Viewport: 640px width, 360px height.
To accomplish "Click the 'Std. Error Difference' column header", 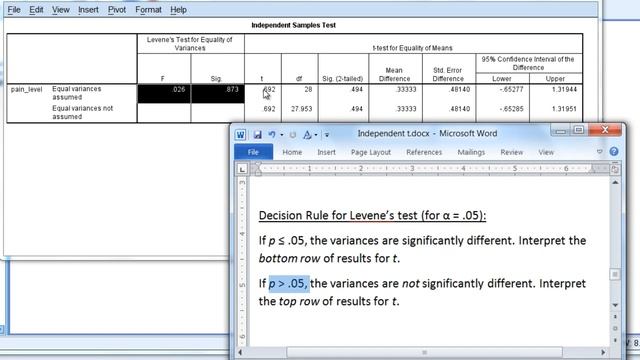I will [448, 74].
